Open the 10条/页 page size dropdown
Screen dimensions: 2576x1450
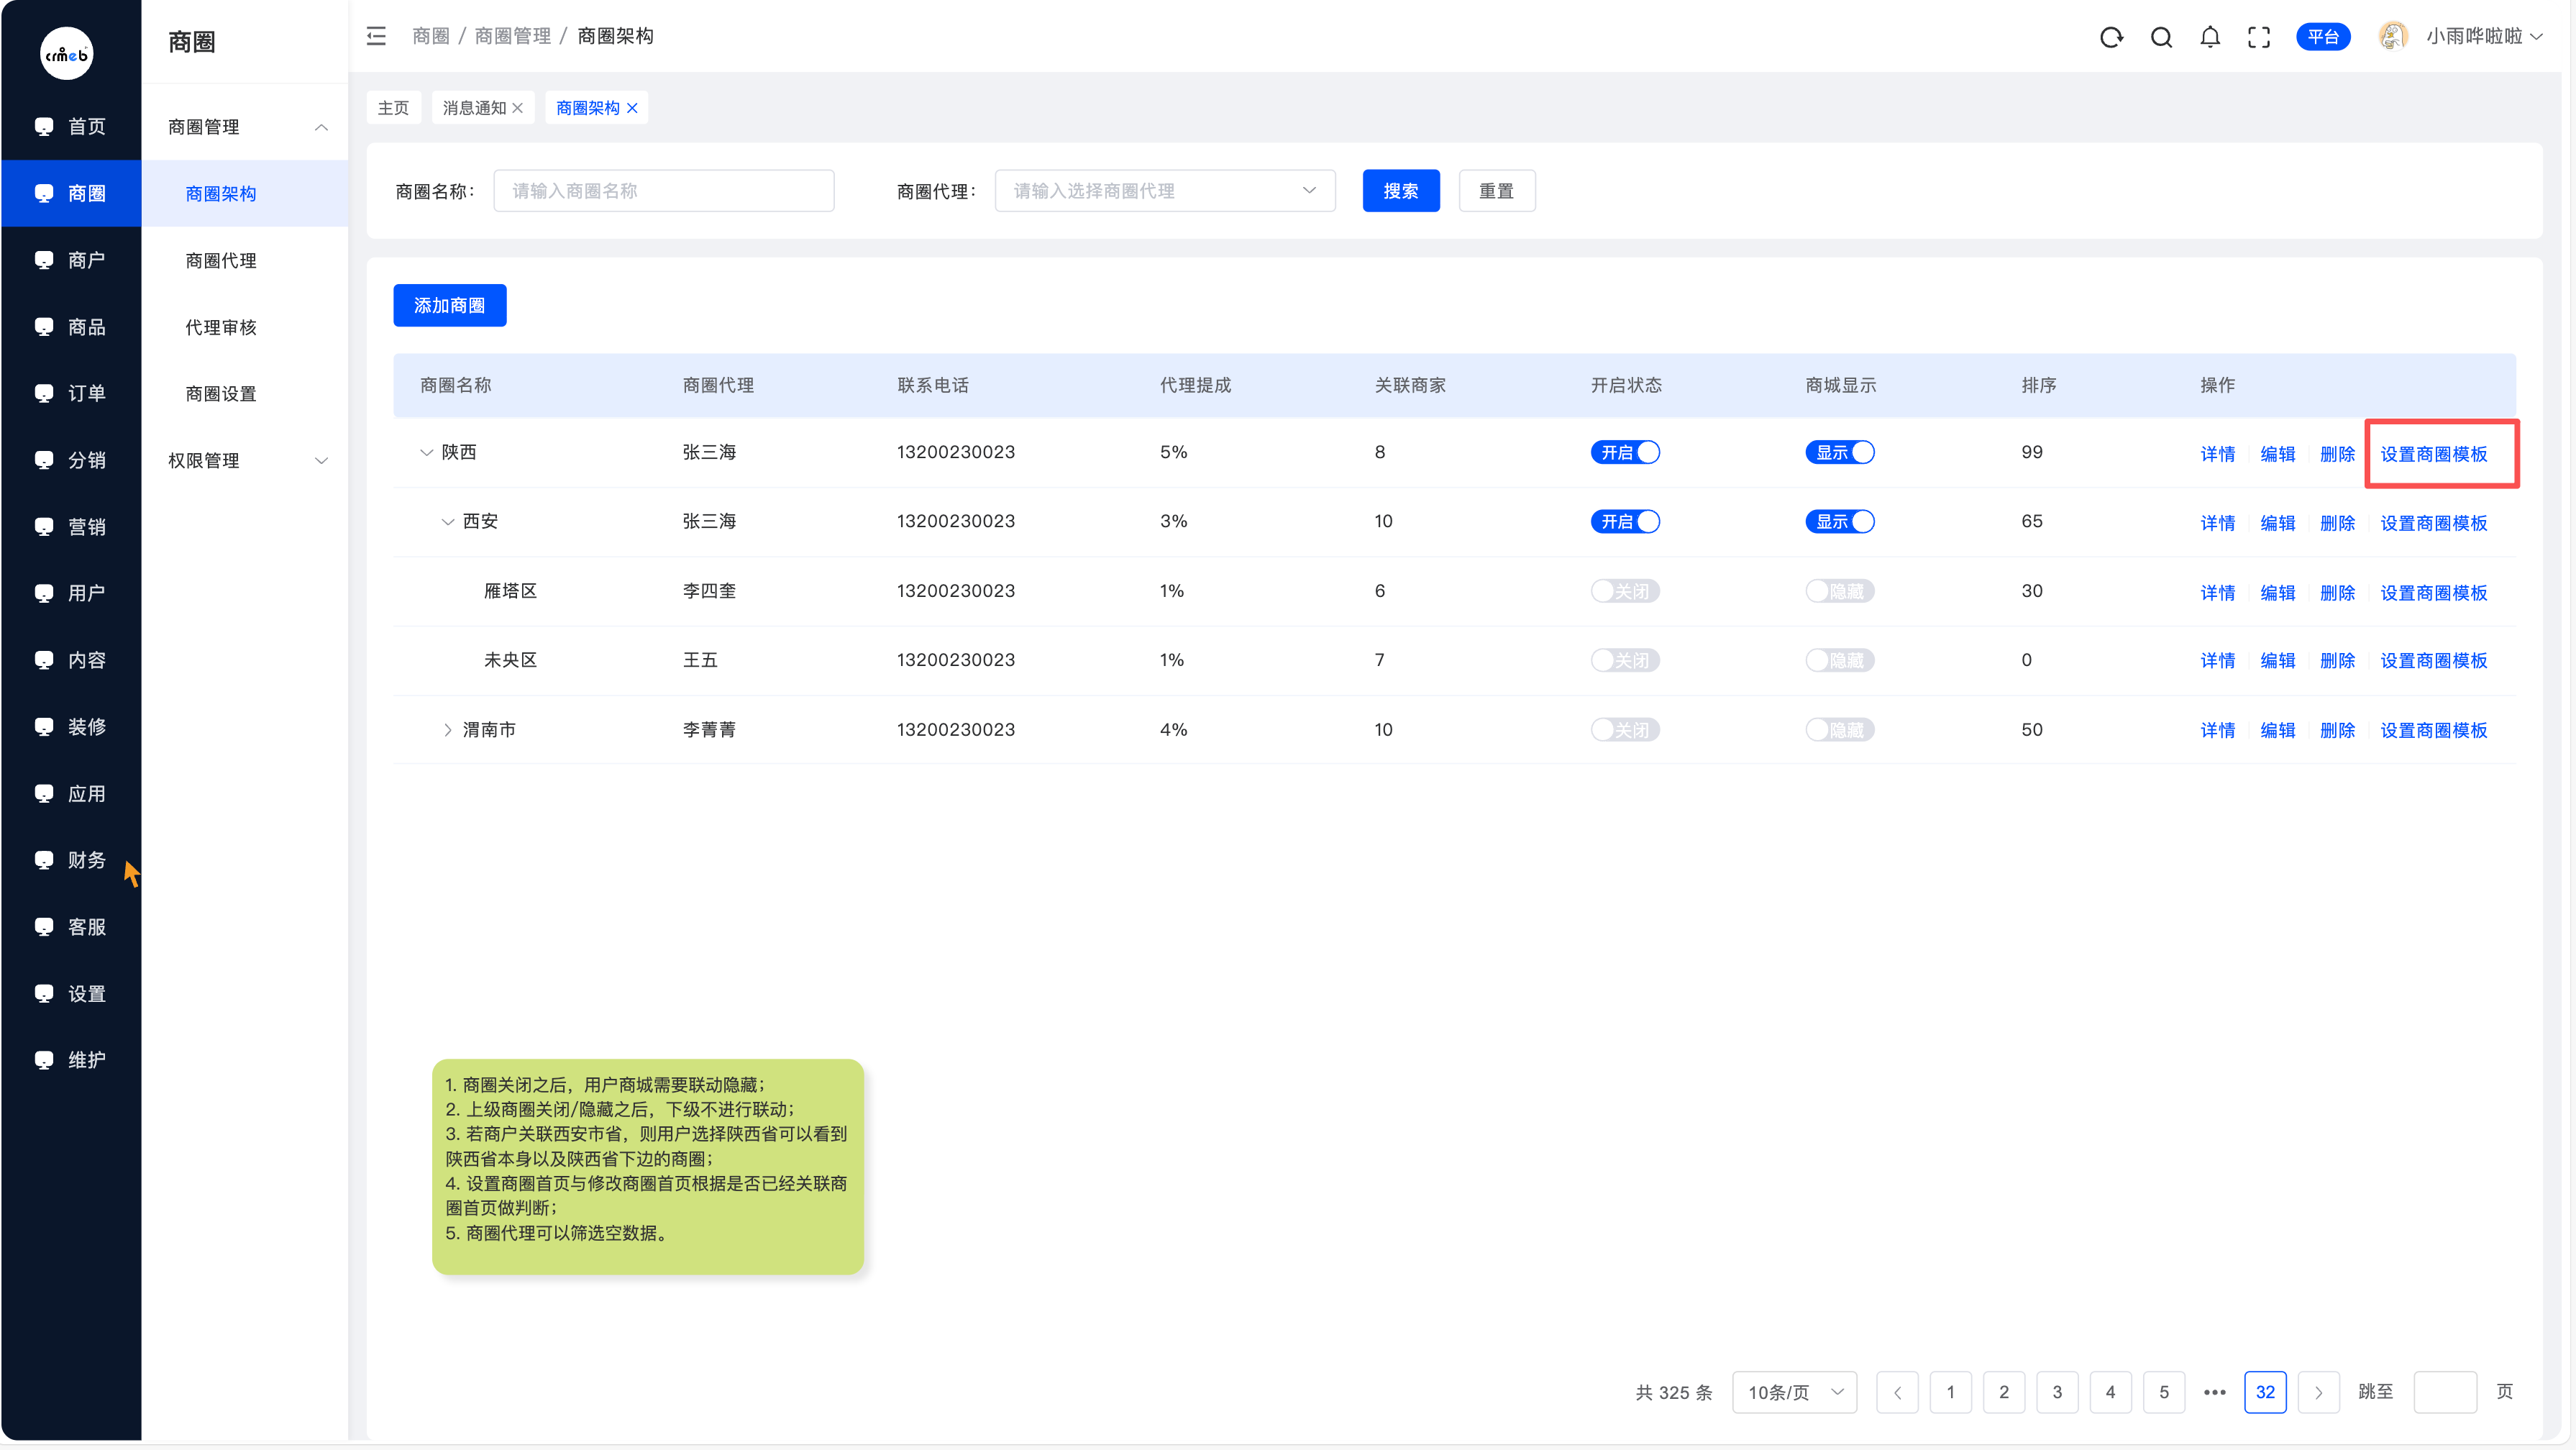(1794, 1392)
